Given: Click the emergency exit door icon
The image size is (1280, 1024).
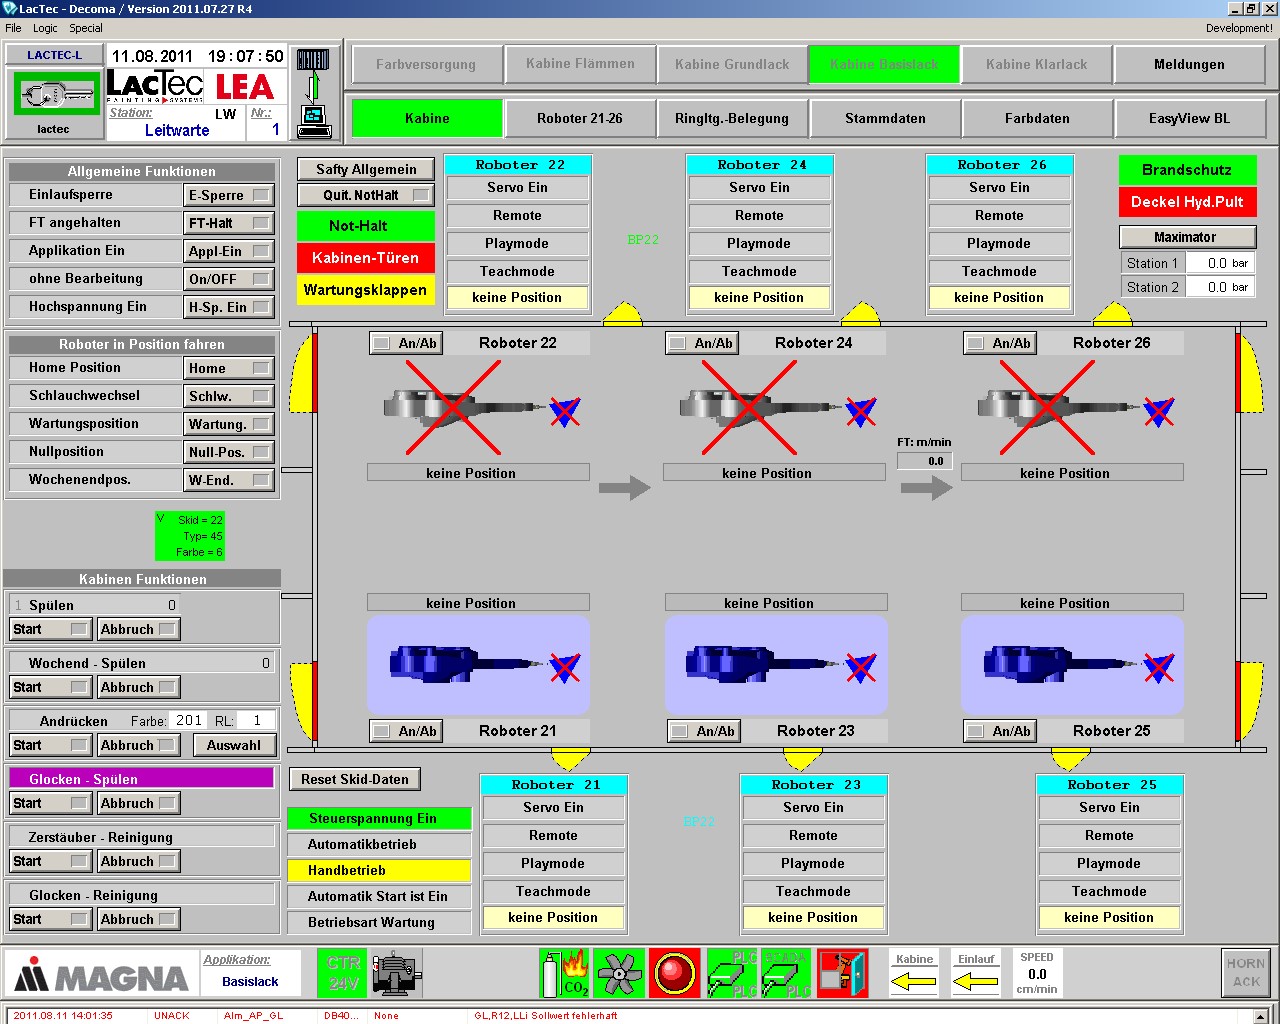Looking at the screenshot, I should pos(843,973).
